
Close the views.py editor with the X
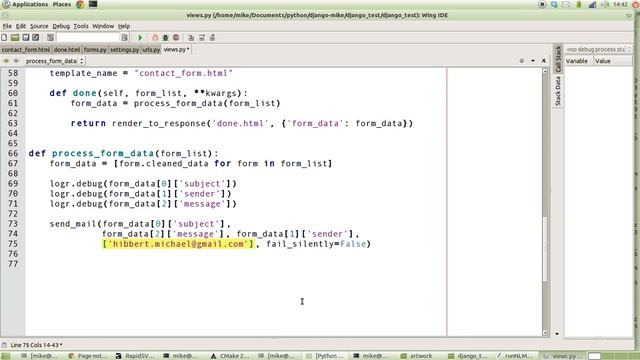[x=544, y=61]
